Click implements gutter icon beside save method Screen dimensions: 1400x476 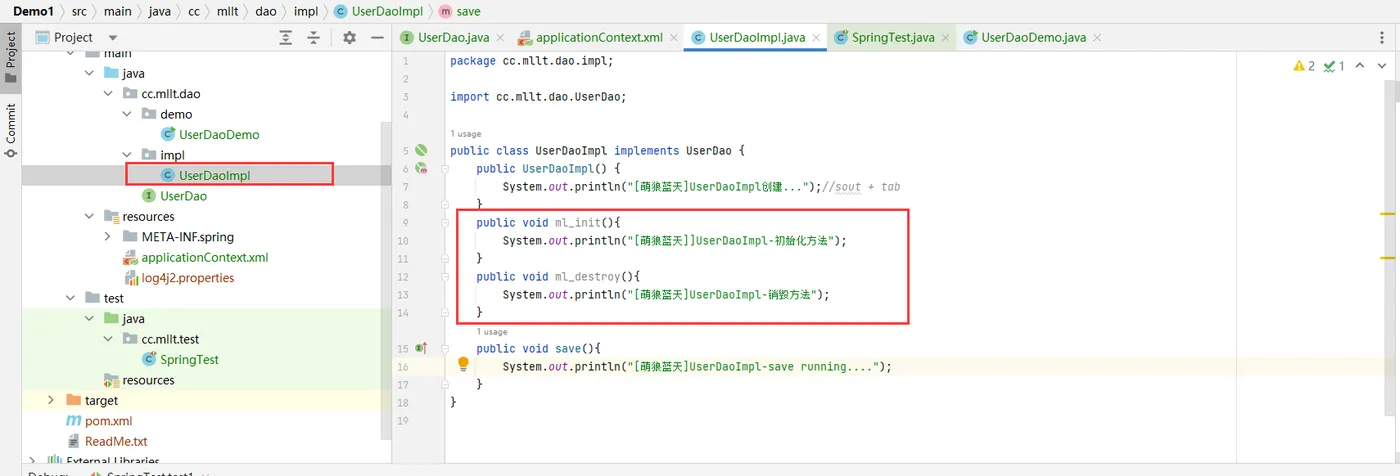421,348
